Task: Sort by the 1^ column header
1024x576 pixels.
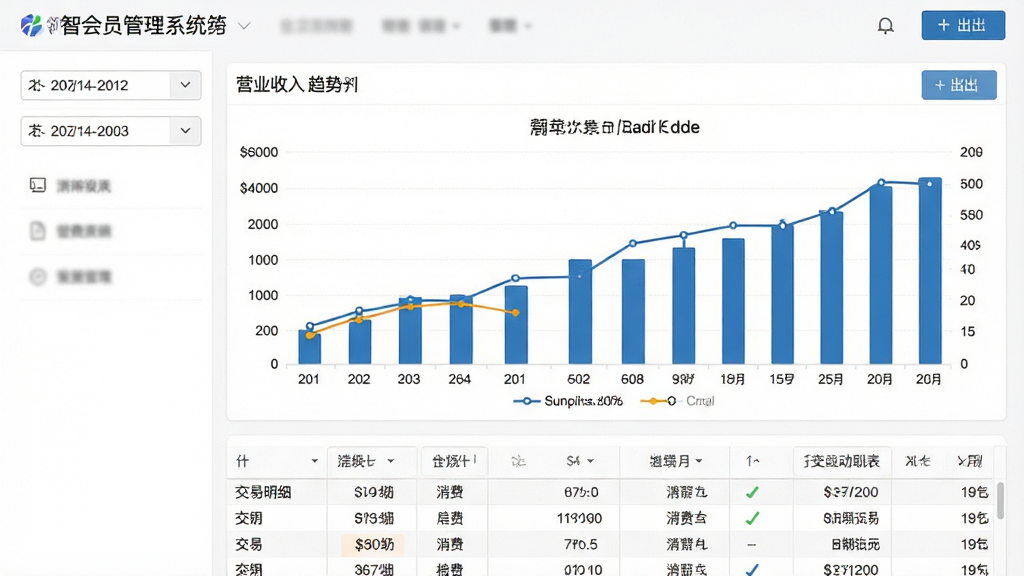Action: coord(752,461)
